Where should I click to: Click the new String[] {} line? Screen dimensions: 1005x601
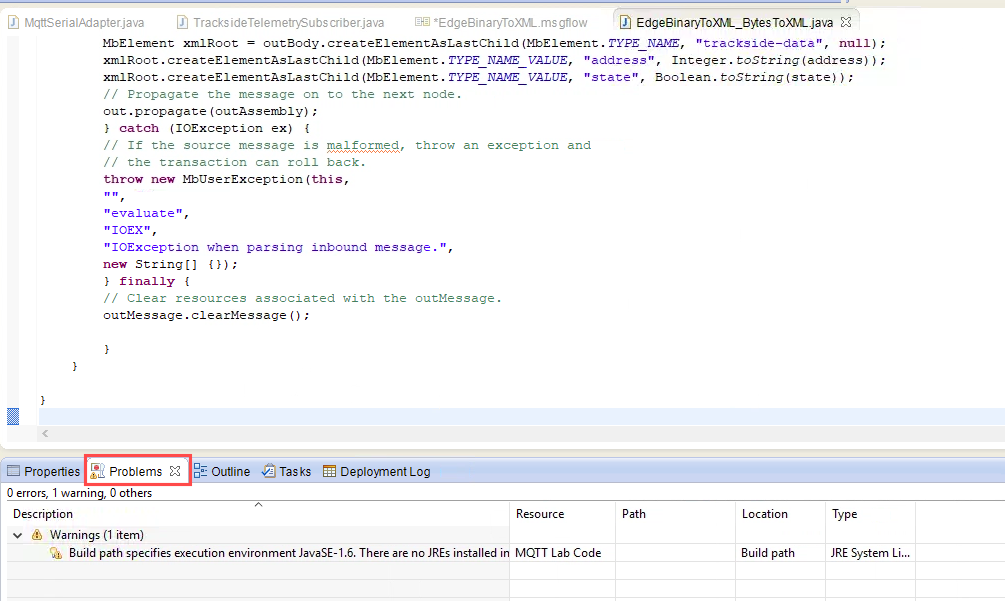point(170,265)
